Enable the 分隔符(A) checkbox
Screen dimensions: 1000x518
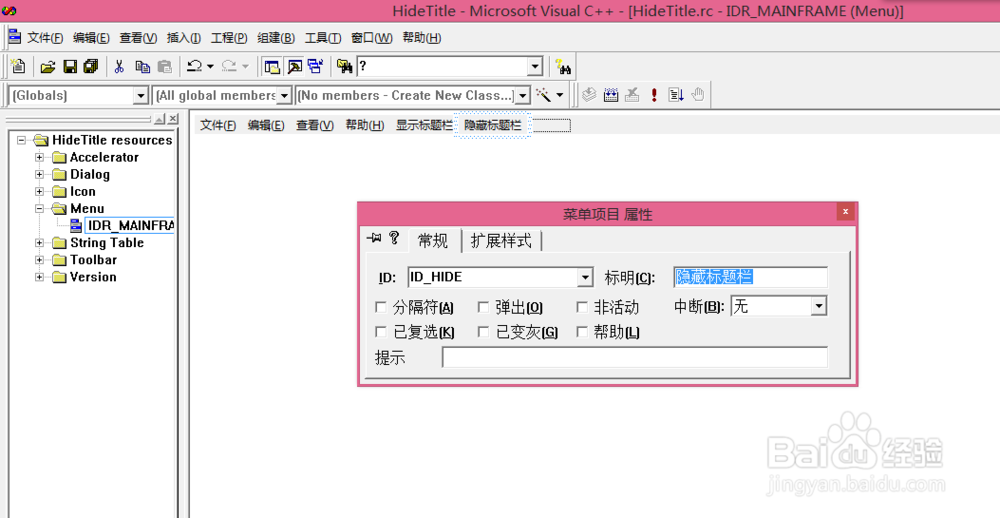point(381,307)
